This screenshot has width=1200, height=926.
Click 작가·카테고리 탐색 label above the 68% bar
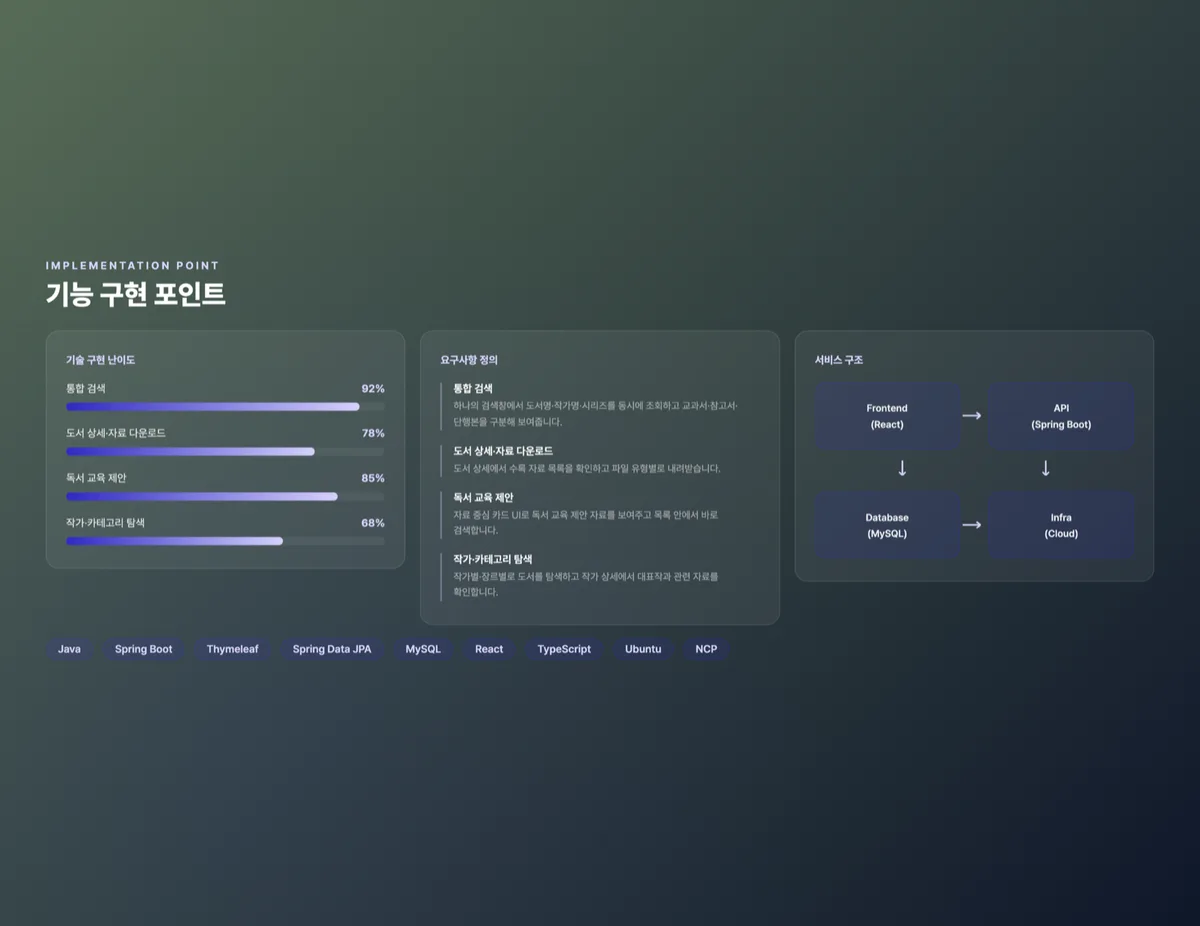click(106, 523)
